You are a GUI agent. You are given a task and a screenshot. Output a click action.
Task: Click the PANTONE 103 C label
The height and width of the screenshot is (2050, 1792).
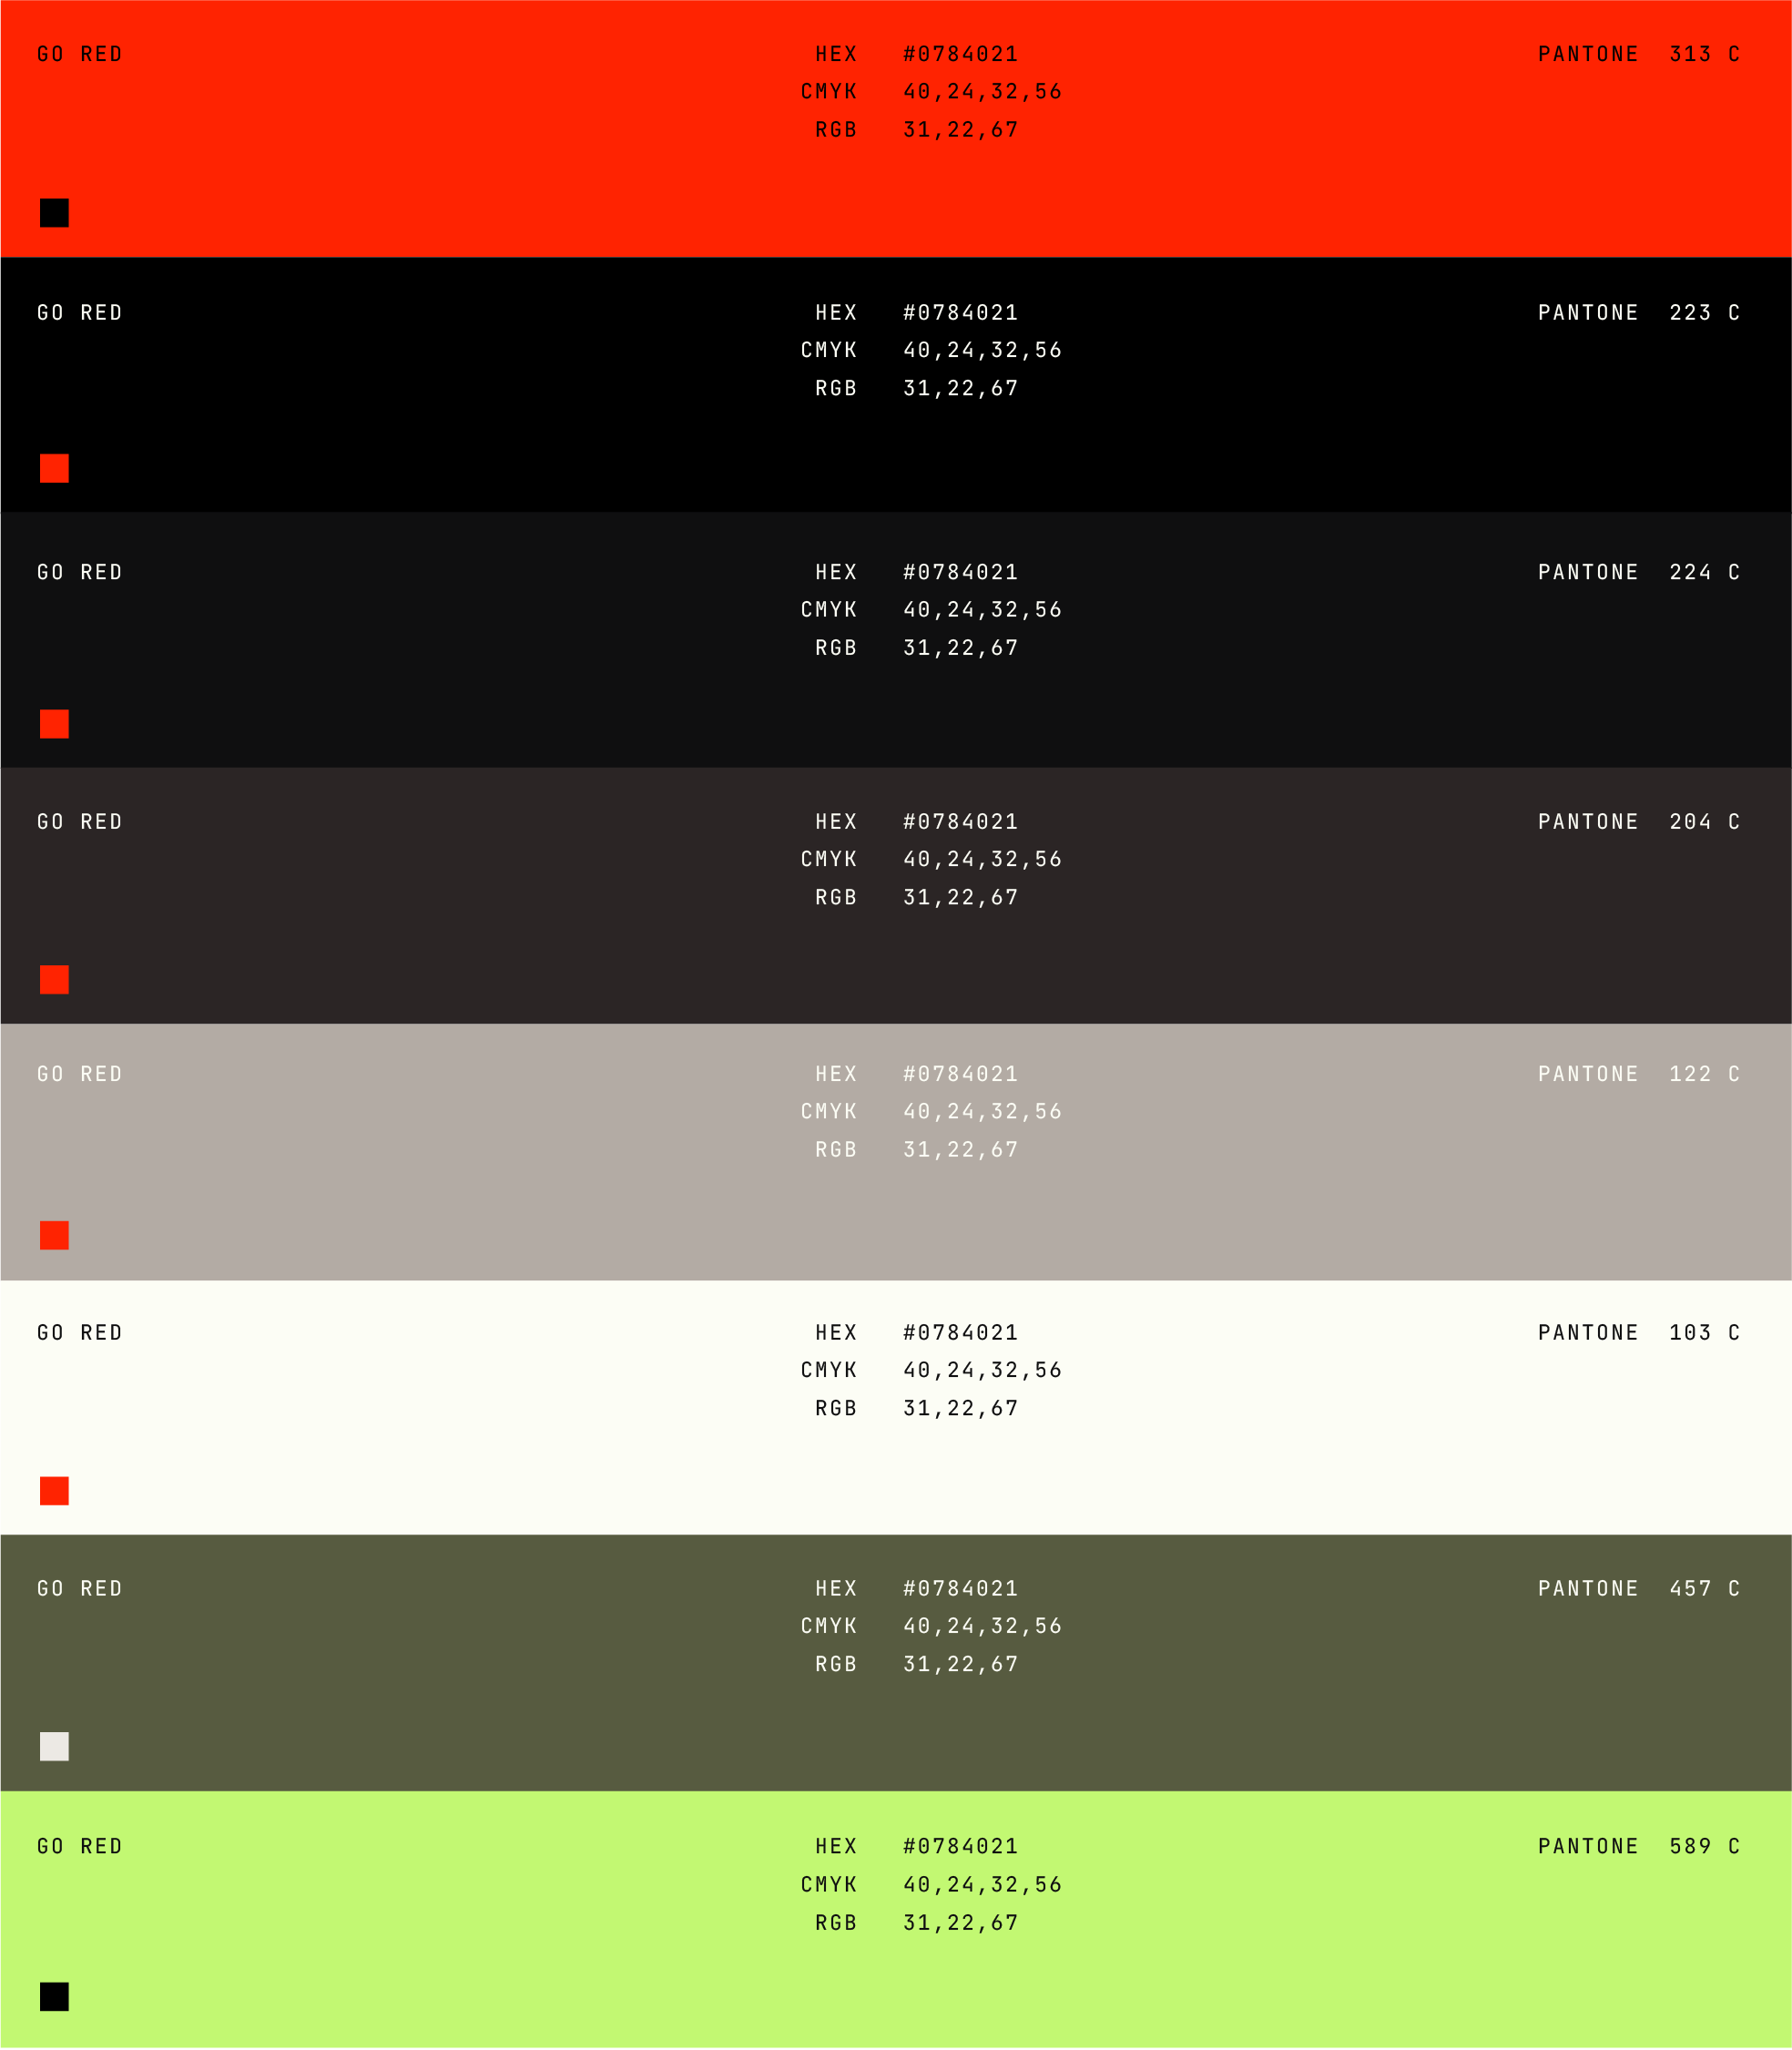pos(1639,1333)
